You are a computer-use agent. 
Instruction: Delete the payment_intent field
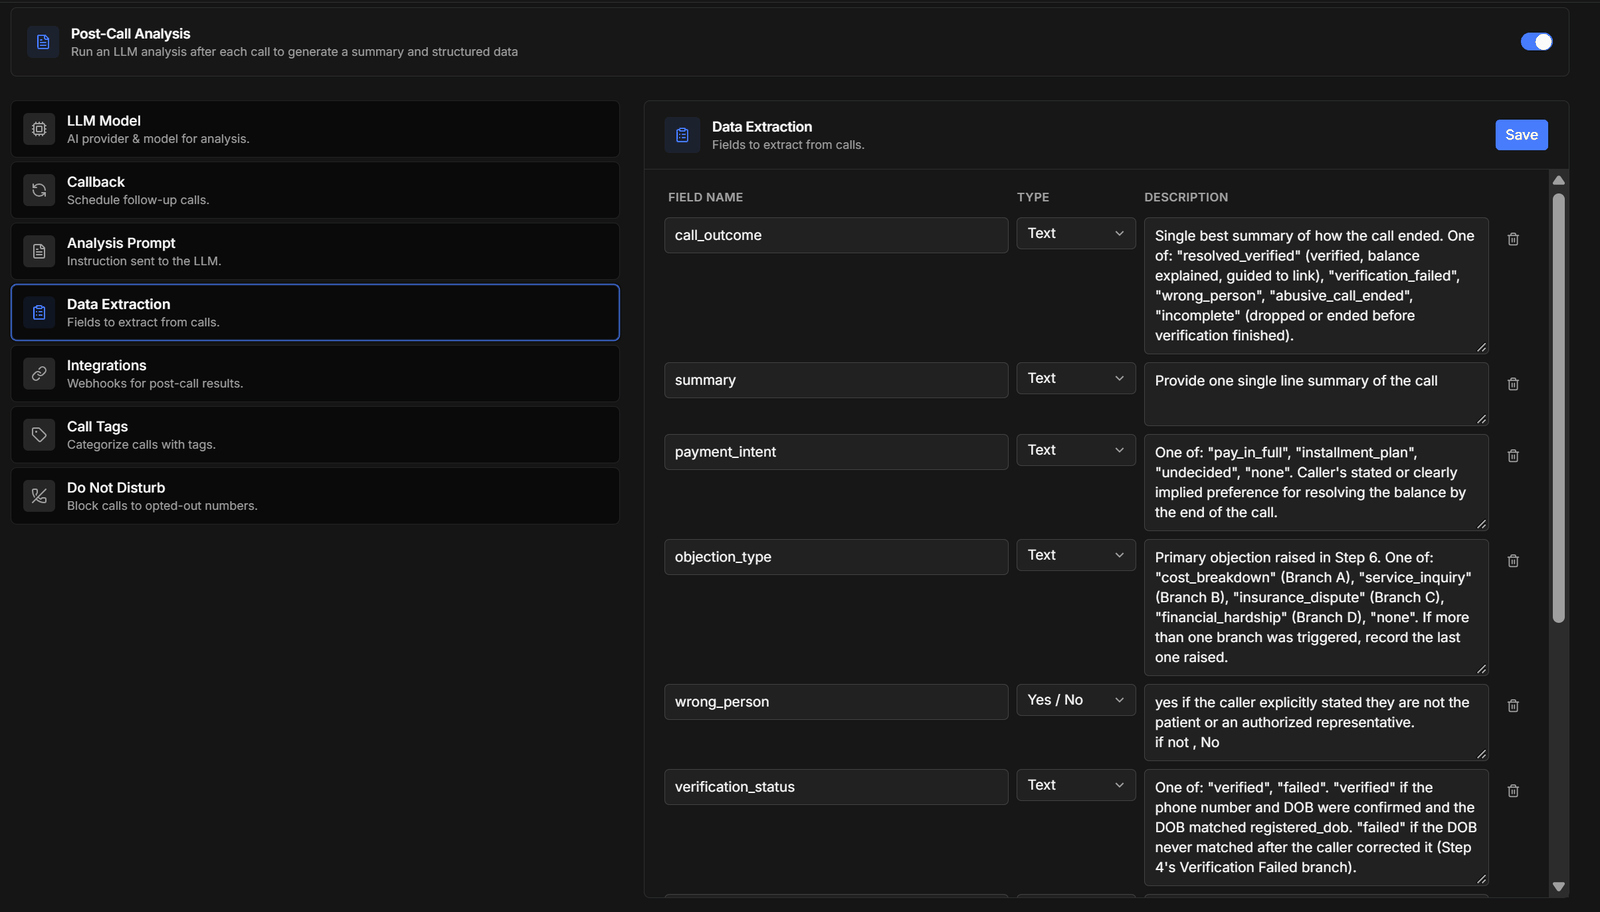[1513, 456]
